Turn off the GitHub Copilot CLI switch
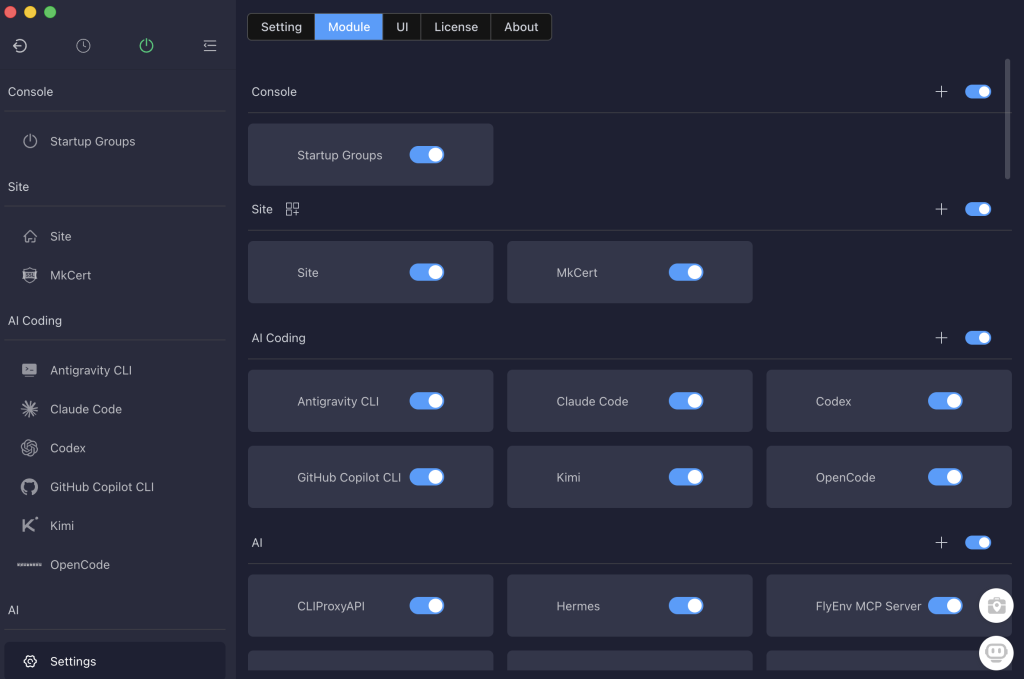1024x679 pixels. (426, 477)
